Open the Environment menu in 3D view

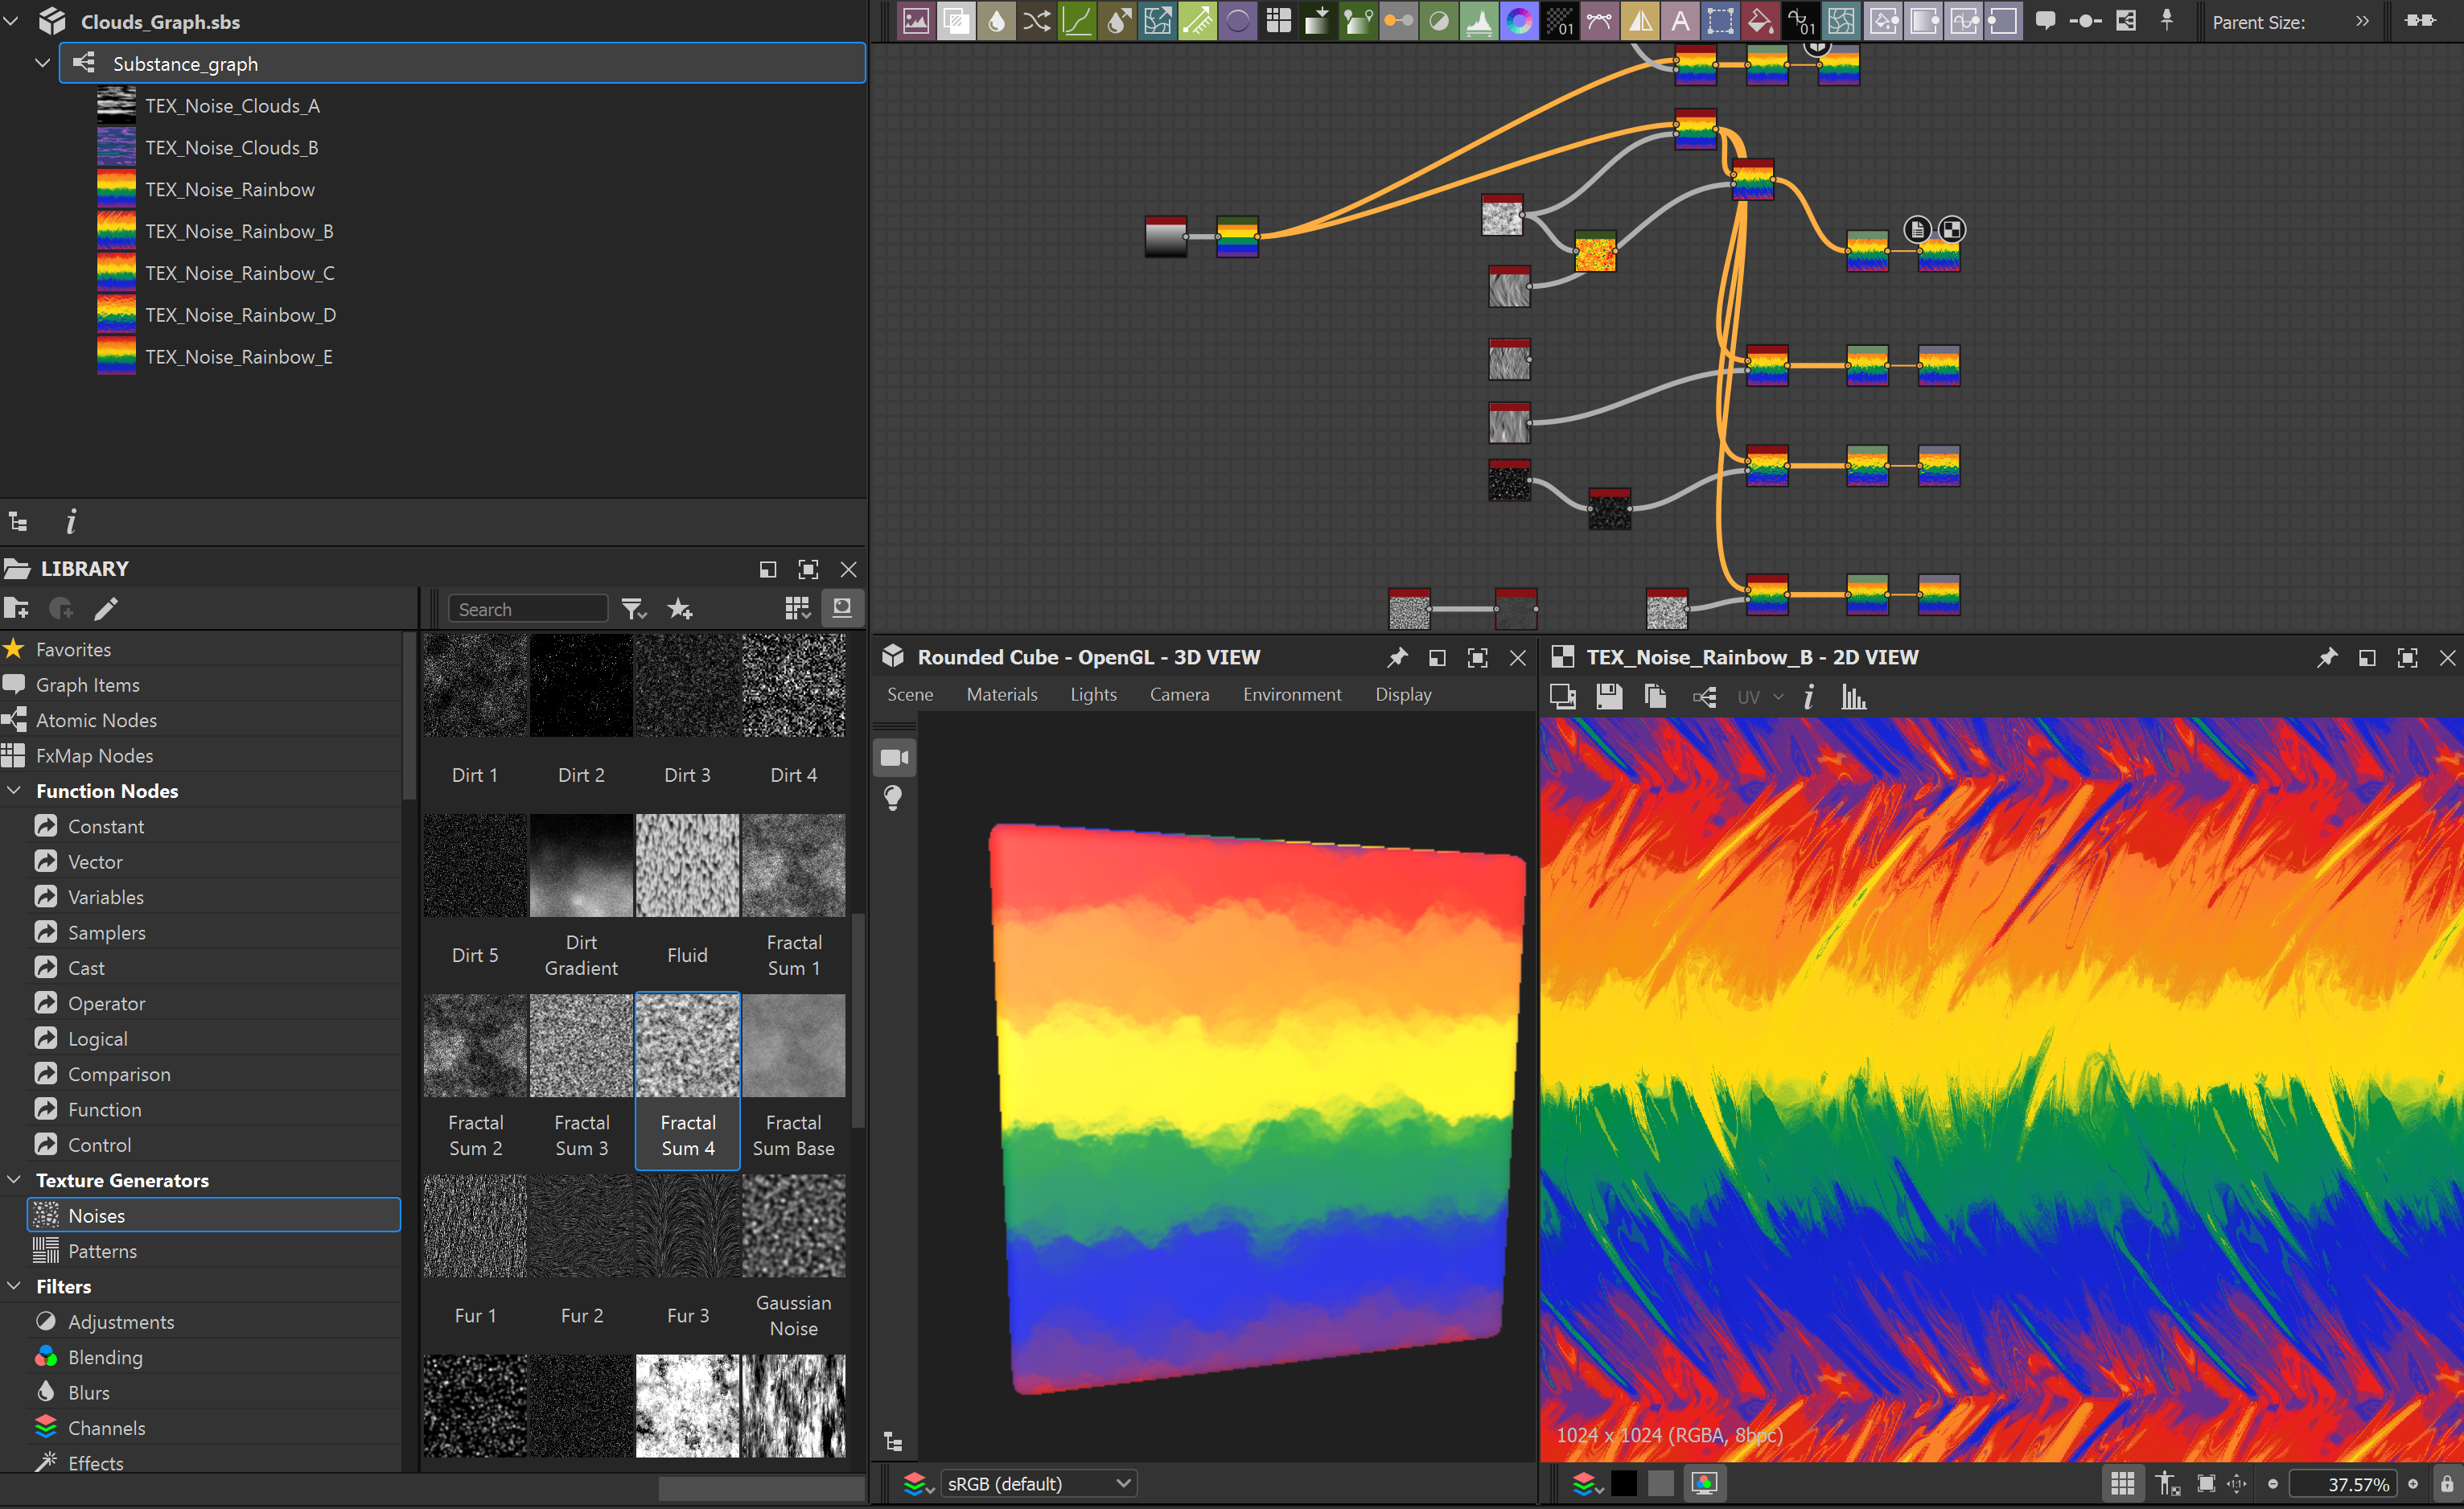click(x=1291, y=694)
